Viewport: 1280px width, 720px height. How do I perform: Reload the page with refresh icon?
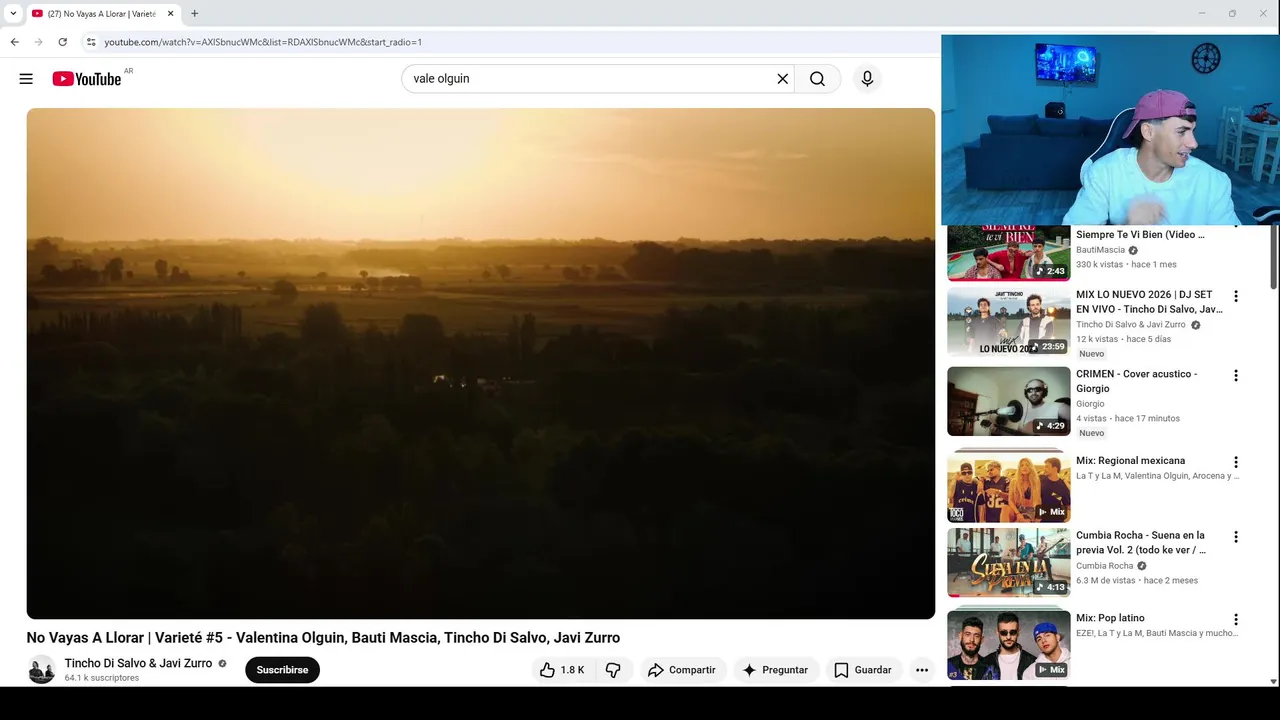tap(62, 42)
